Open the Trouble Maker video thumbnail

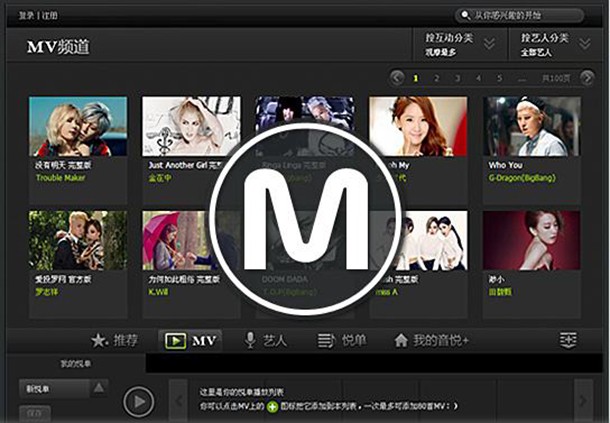click(78, 126)
